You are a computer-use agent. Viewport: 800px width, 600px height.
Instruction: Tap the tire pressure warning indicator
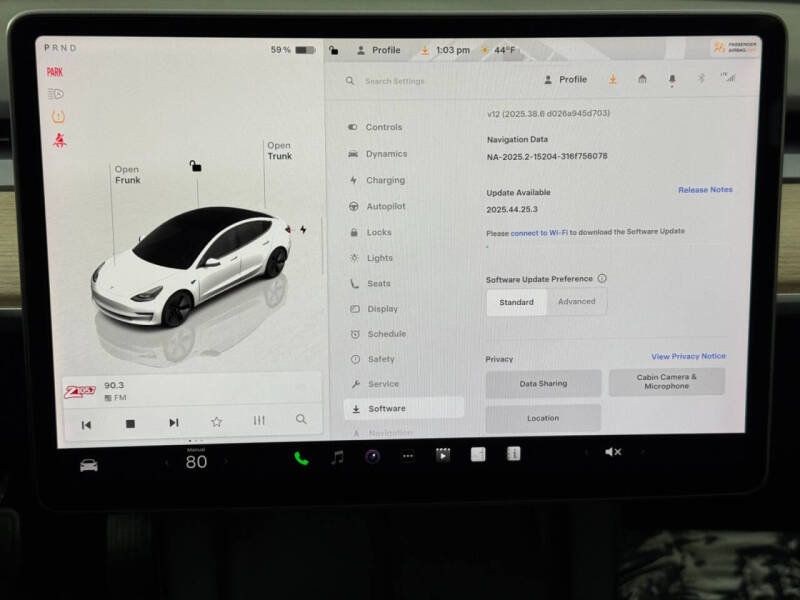(x=57, y=113)
